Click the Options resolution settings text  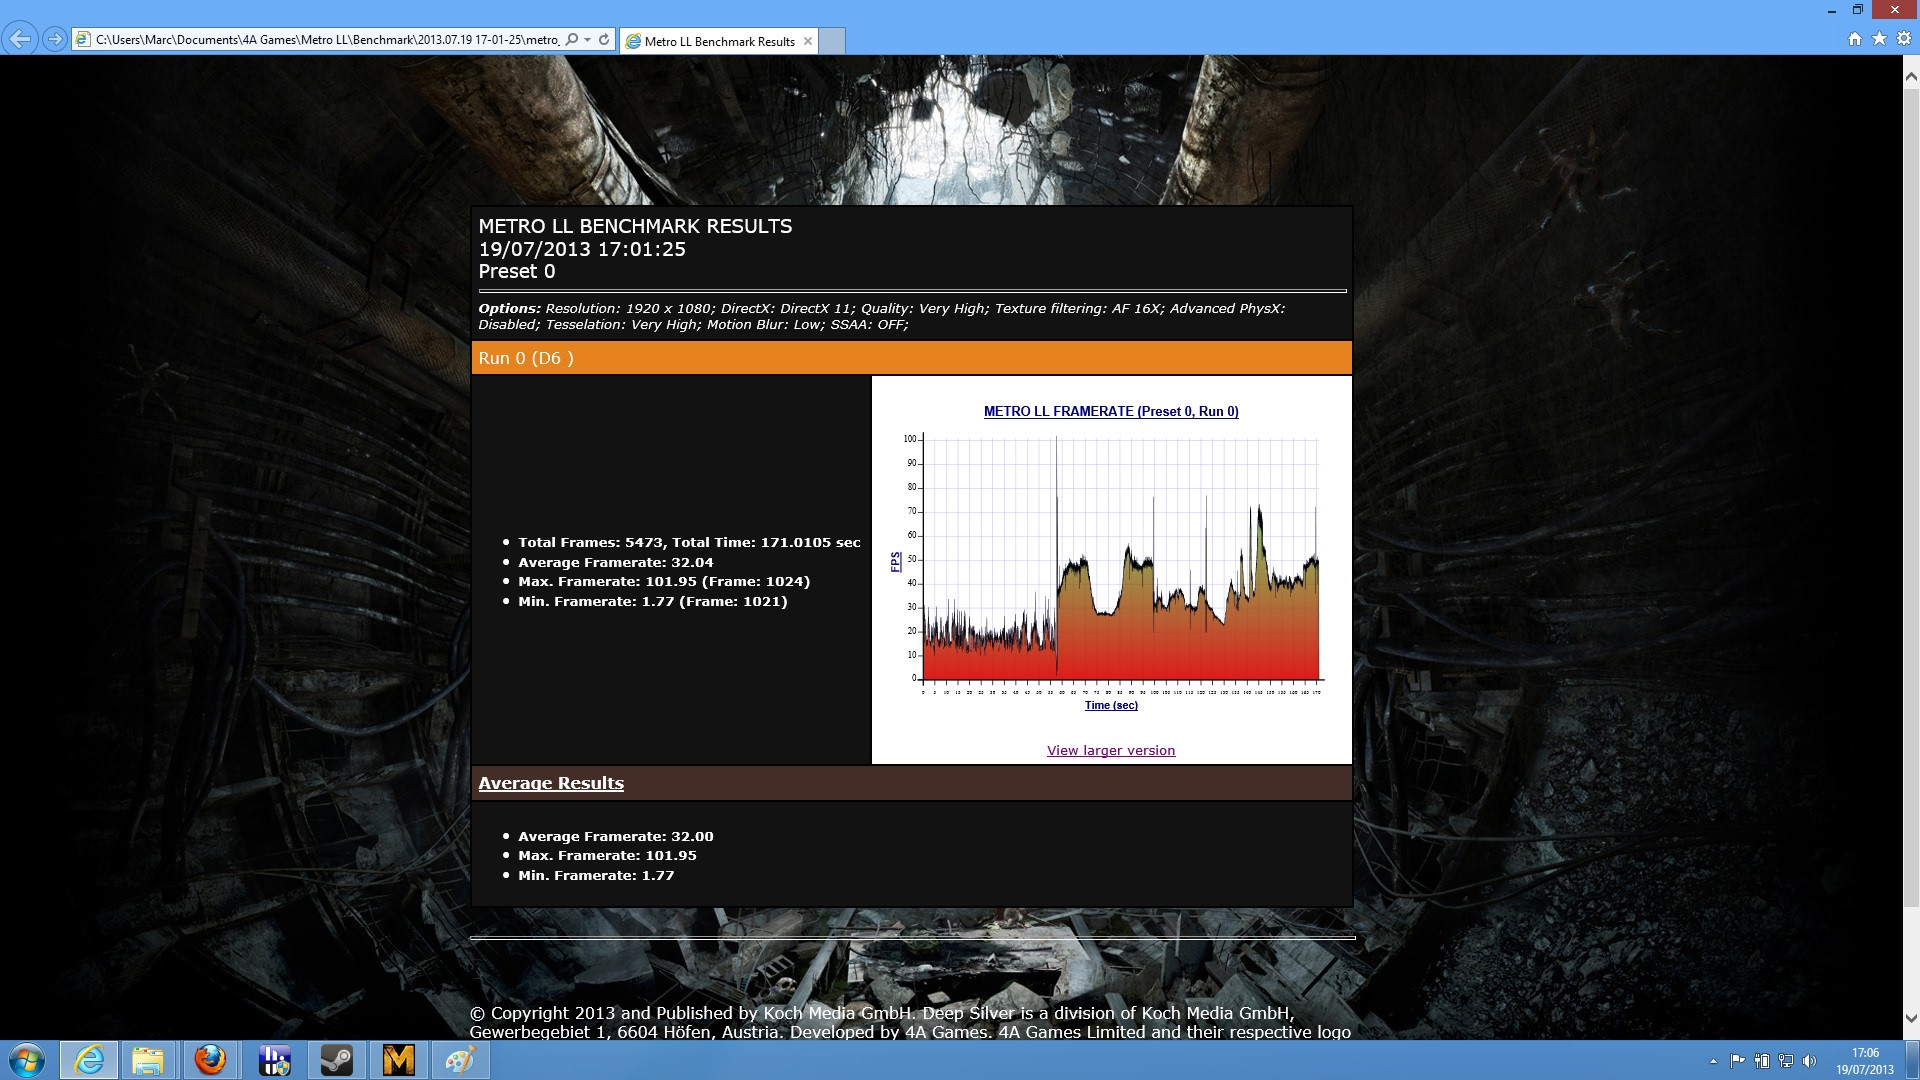click(x=882, y=316)
